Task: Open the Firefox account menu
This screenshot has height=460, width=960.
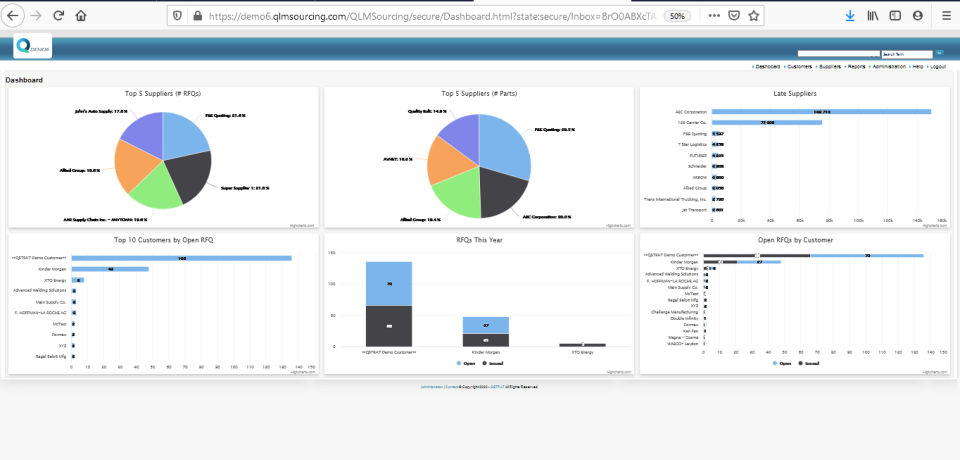Action: coord(917,16)
